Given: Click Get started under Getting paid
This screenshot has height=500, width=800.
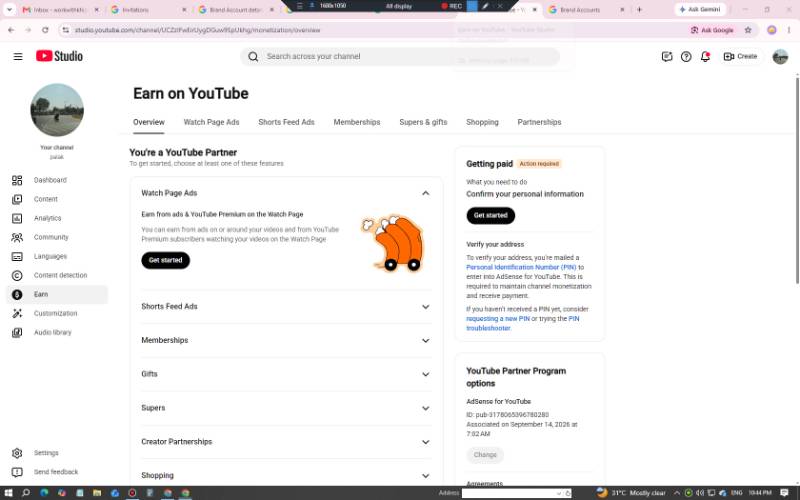Looking at the screenshot, I should (x=490, y=215).
